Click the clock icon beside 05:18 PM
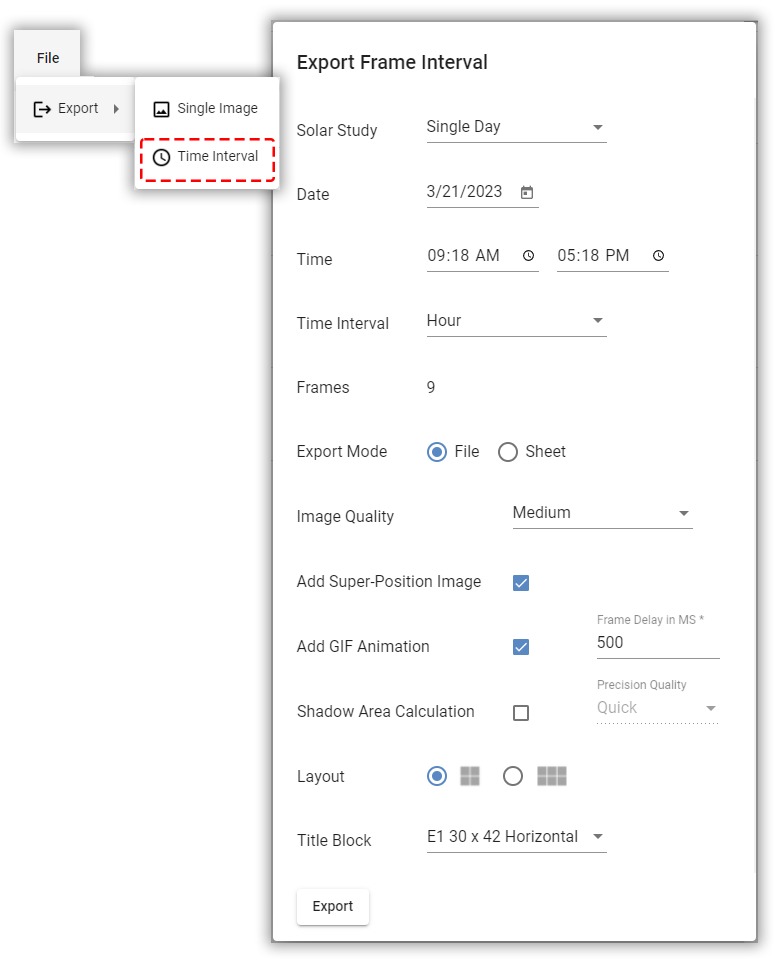 pyautogui.click(x=658, y=256)
